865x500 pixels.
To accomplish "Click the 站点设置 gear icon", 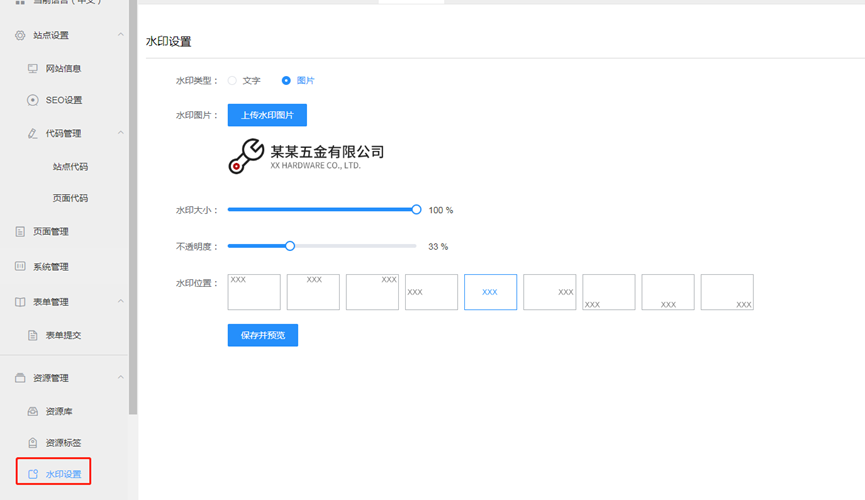I will [x=20, y=35].
